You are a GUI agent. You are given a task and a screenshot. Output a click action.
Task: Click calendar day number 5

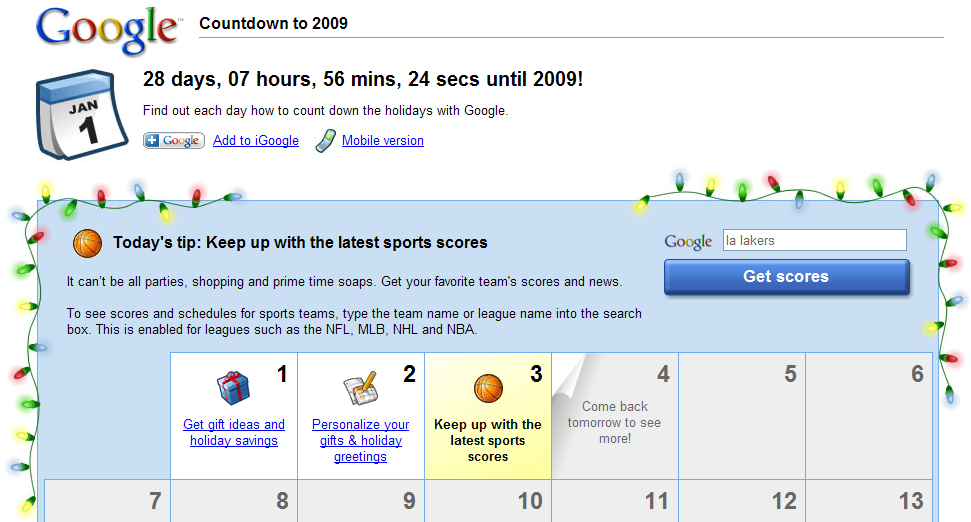pyautogui.click(x=790, y=374)
